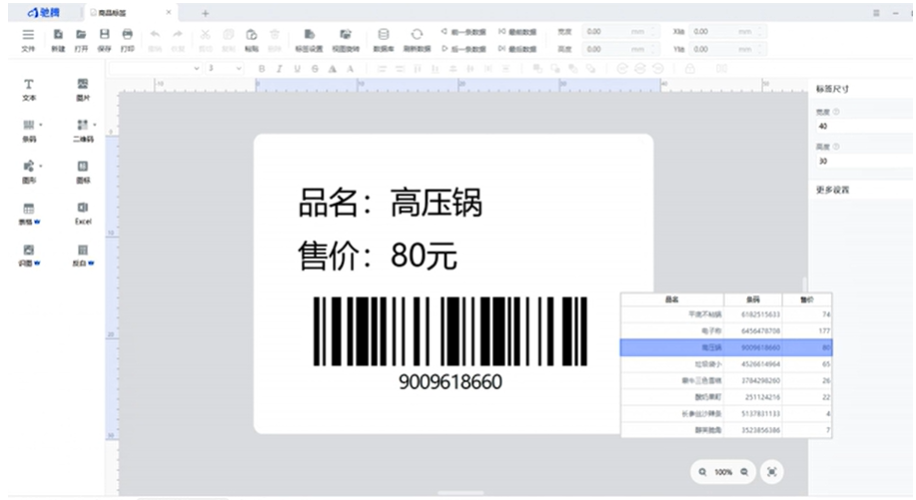Select the 售价:80元 text on label
This screenshot has height=500, width=916.
point(377,255)
